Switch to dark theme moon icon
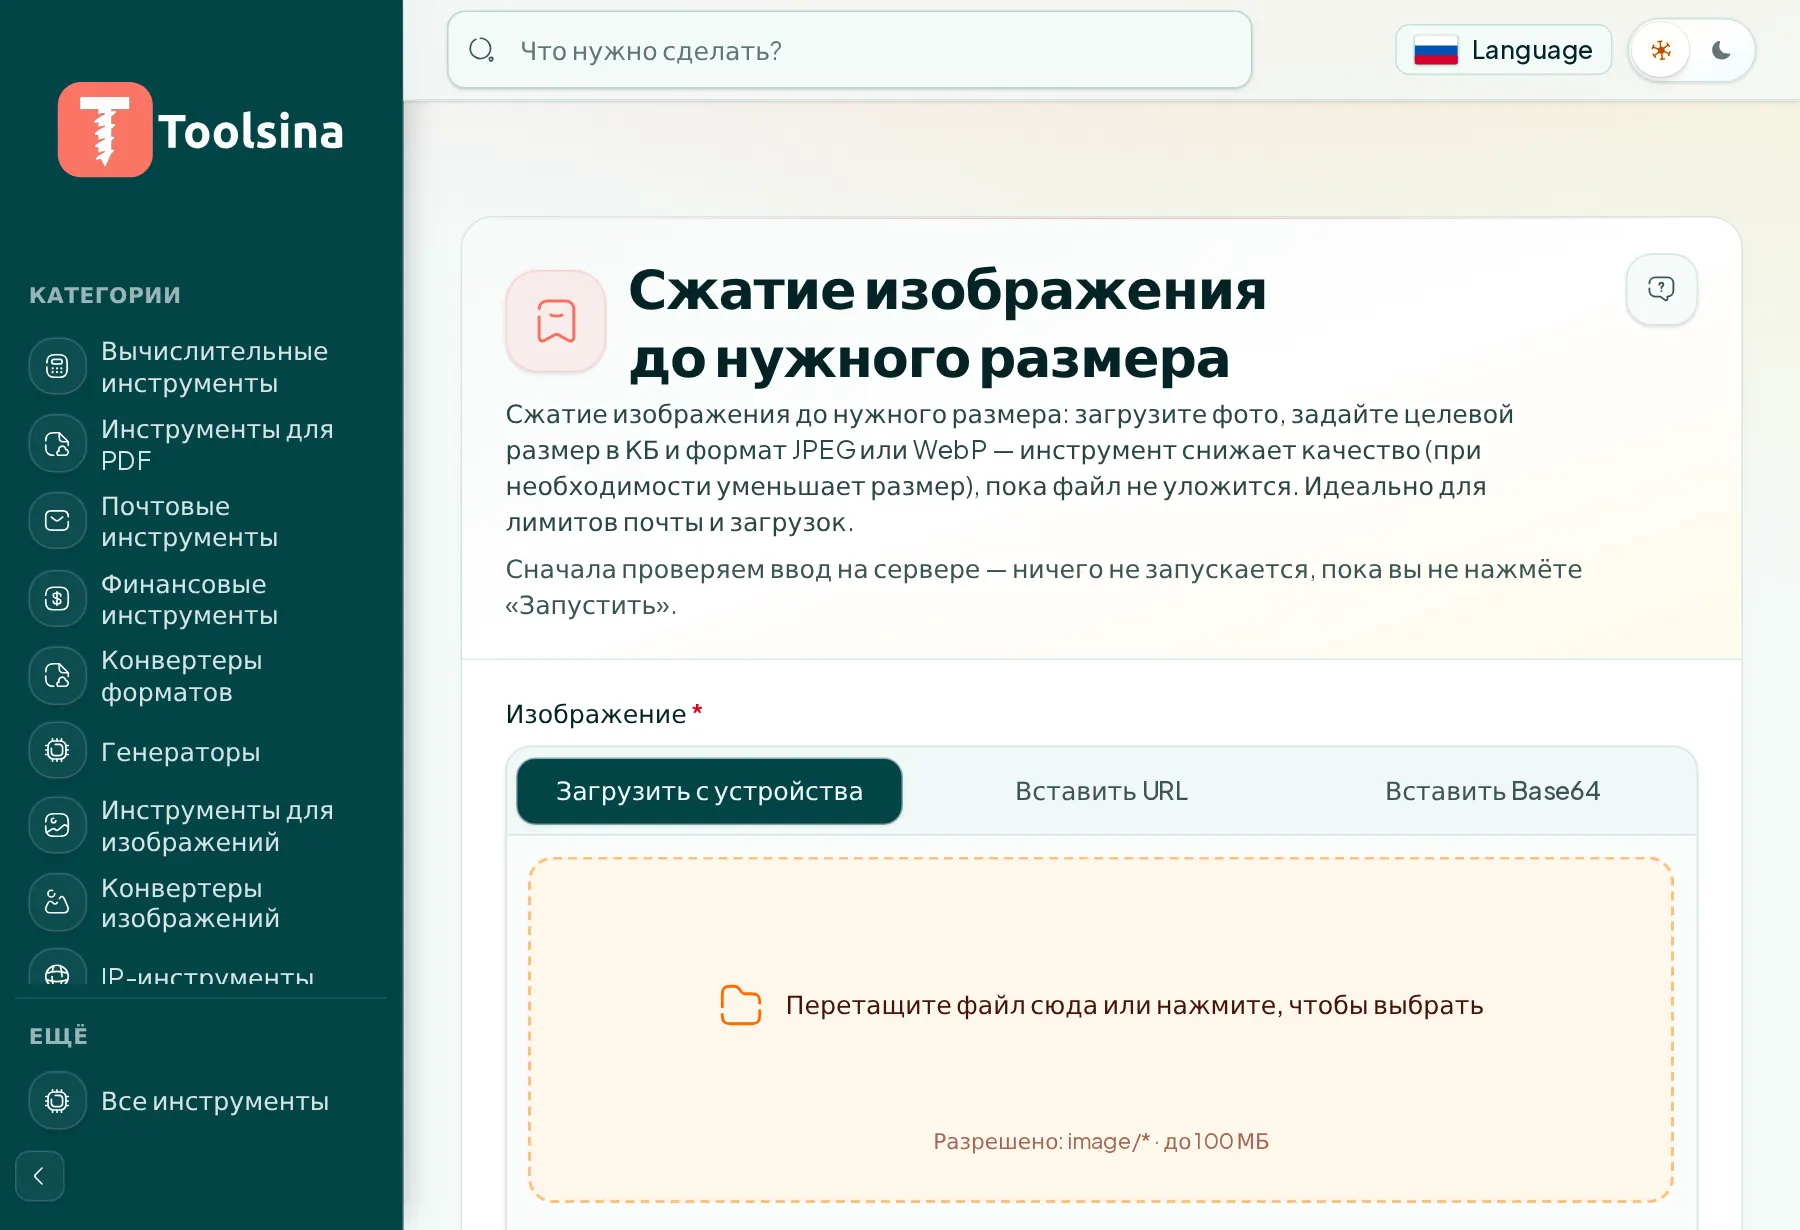The image size is (1800, 1230). tap(1721, 50)
